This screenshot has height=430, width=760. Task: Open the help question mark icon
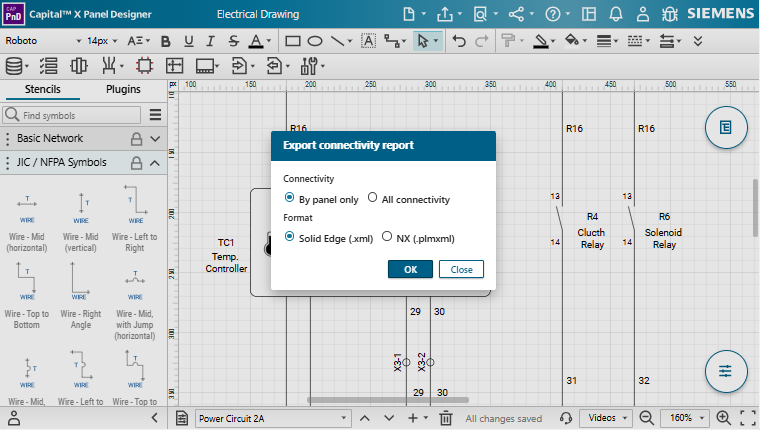(553, 14)
